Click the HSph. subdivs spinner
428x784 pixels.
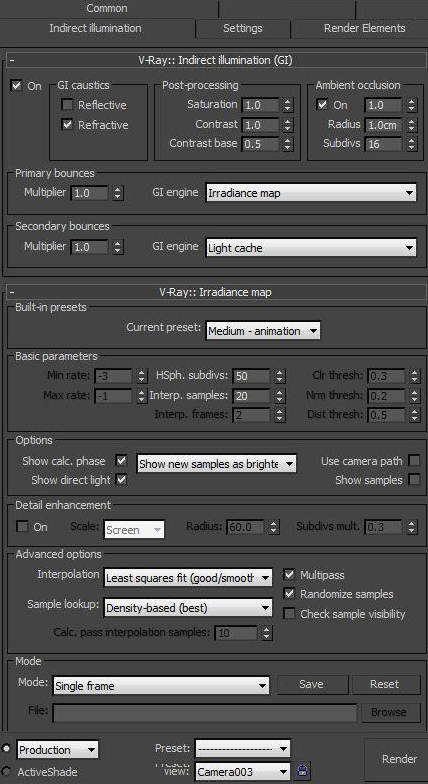point(280,376)
